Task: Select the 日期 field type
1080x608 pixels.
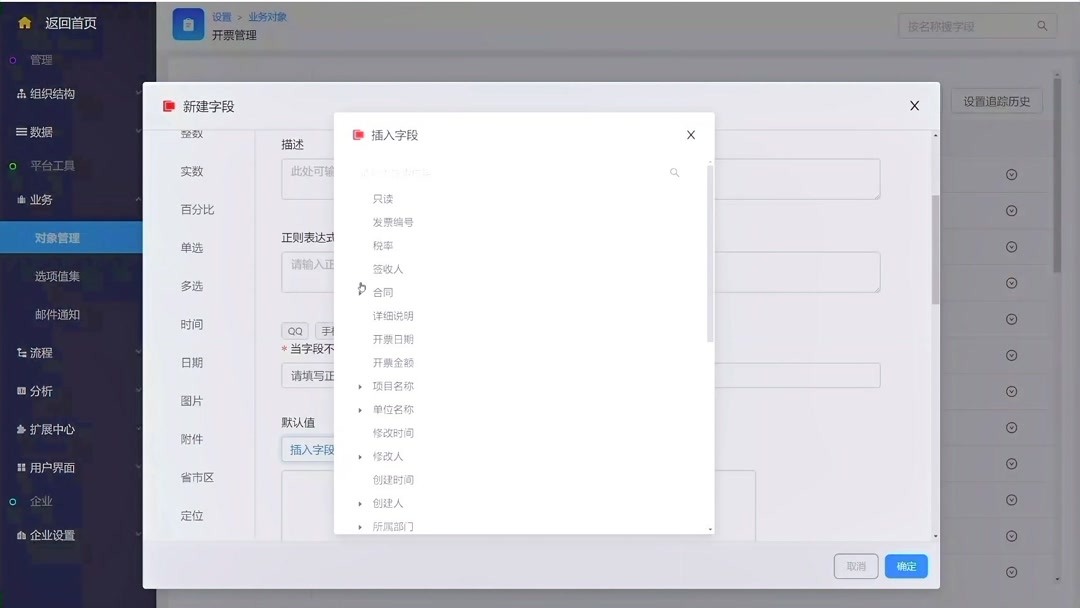Action: click(x=193, y=363)
